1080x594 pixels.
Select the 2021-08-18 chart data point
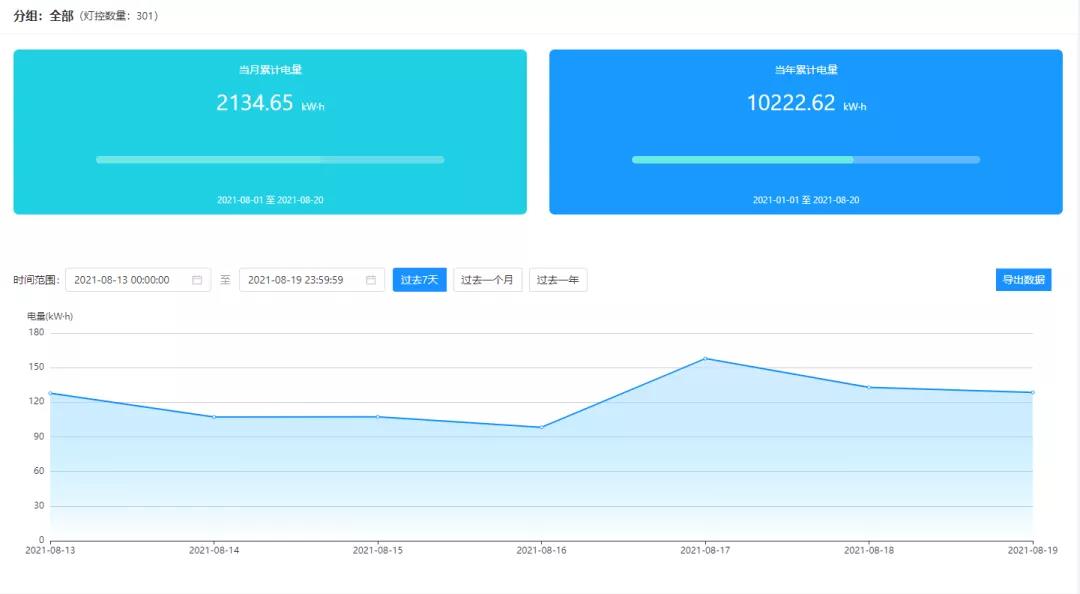tap(869, 387)
